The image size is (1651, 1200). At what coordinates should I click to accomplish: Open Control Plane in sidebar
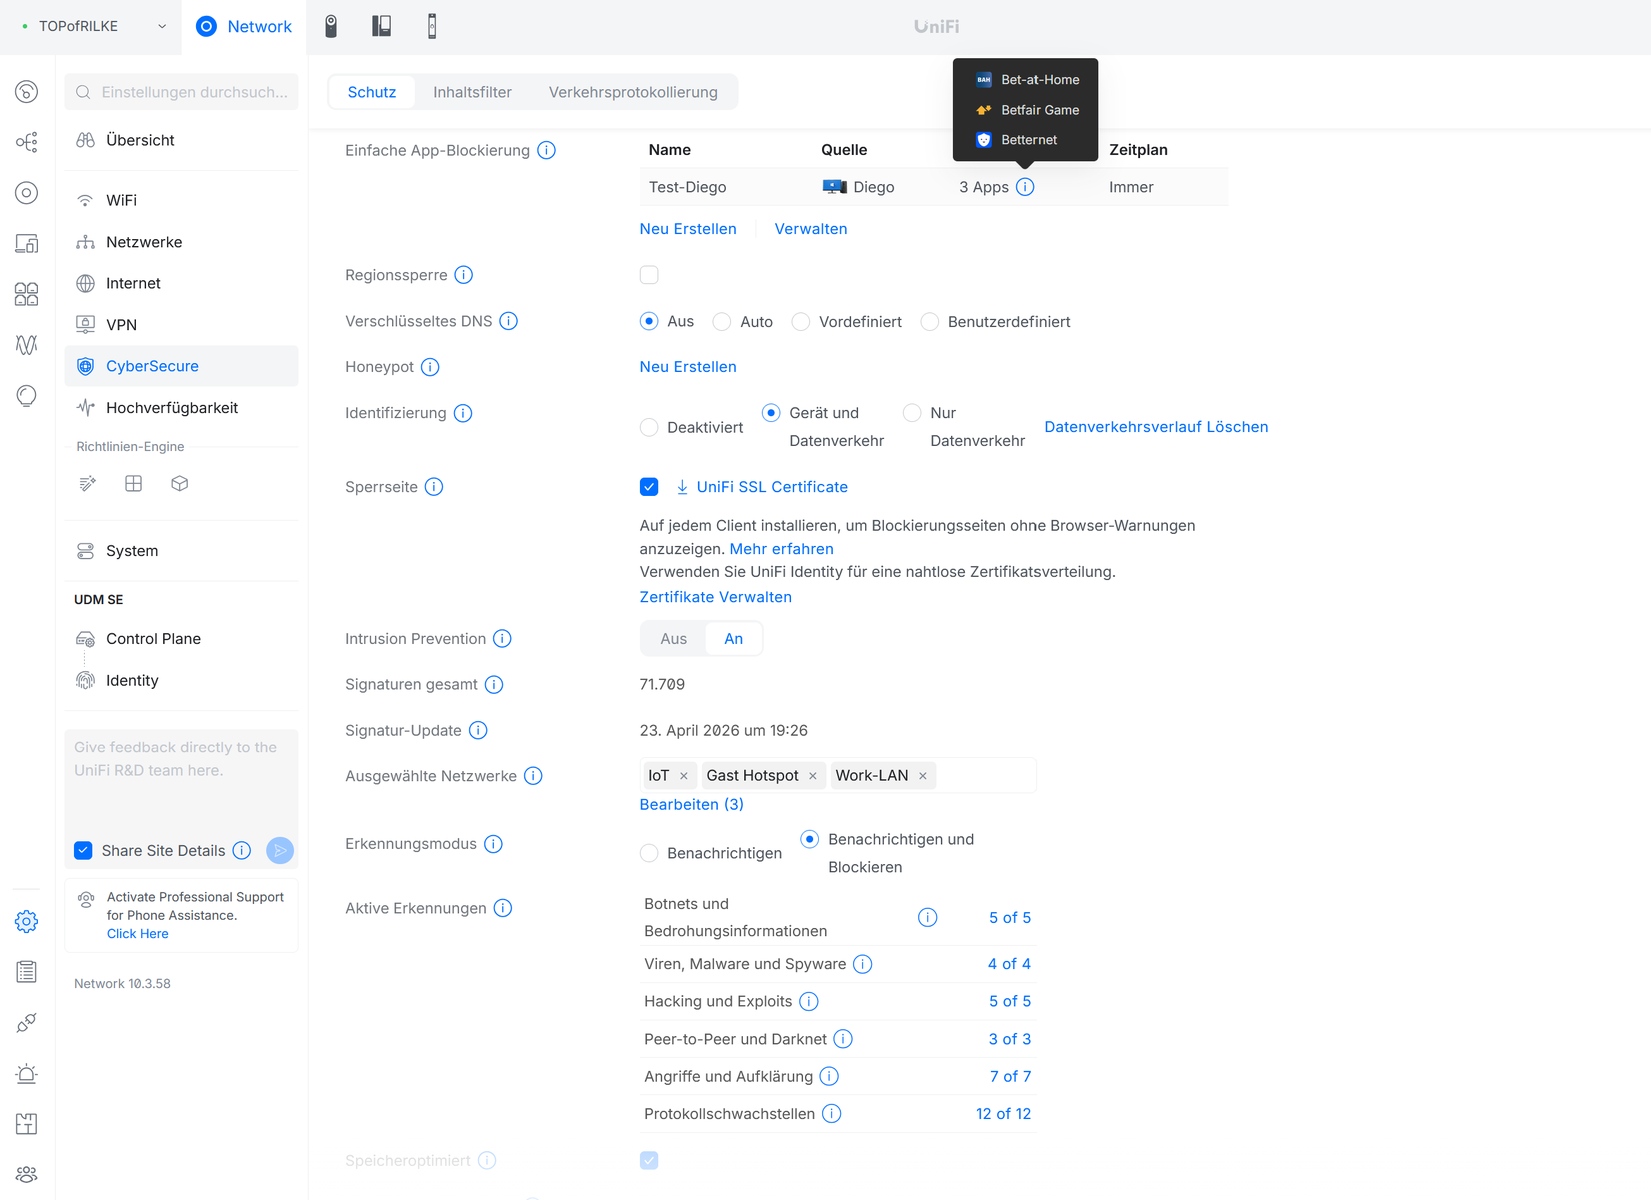click(x=181, y=639)
